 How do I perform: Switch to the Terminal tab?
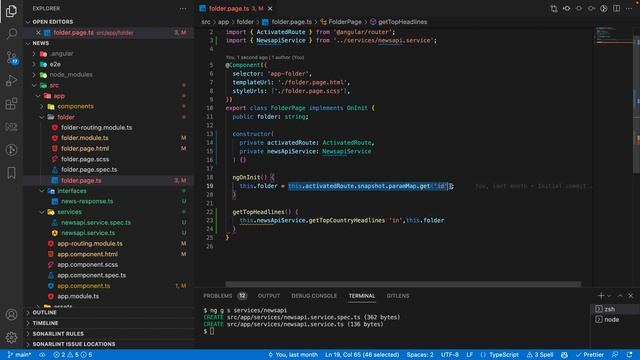pos(362,296)
